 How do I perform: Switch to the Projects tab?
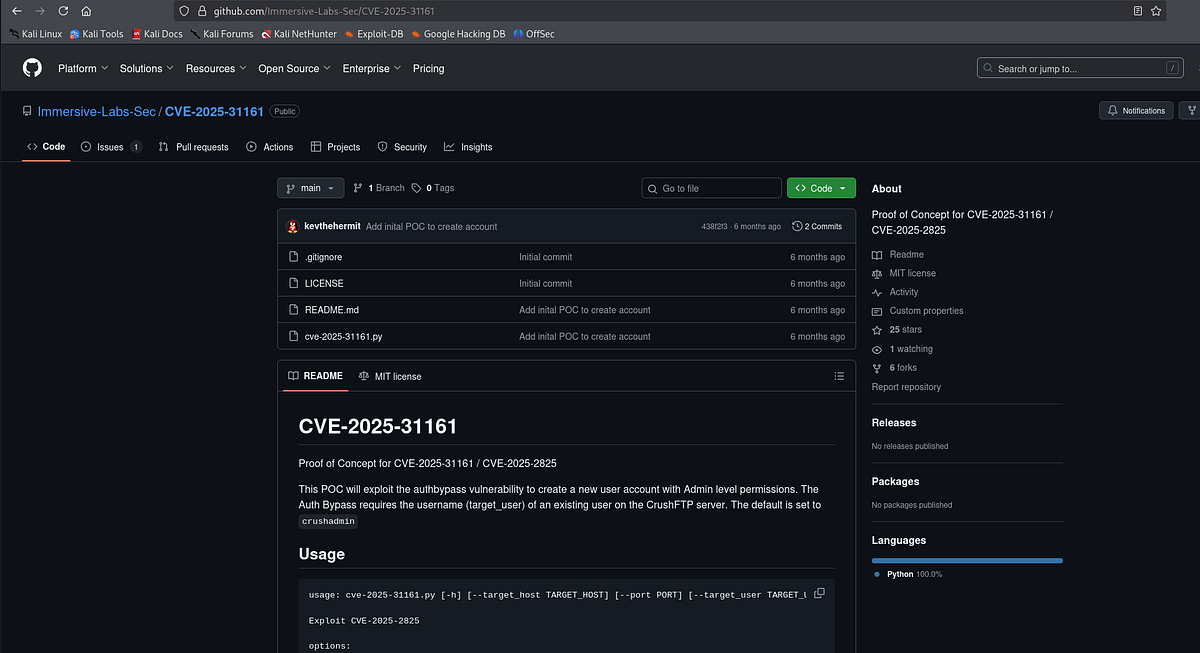click(x=335, y=146)
